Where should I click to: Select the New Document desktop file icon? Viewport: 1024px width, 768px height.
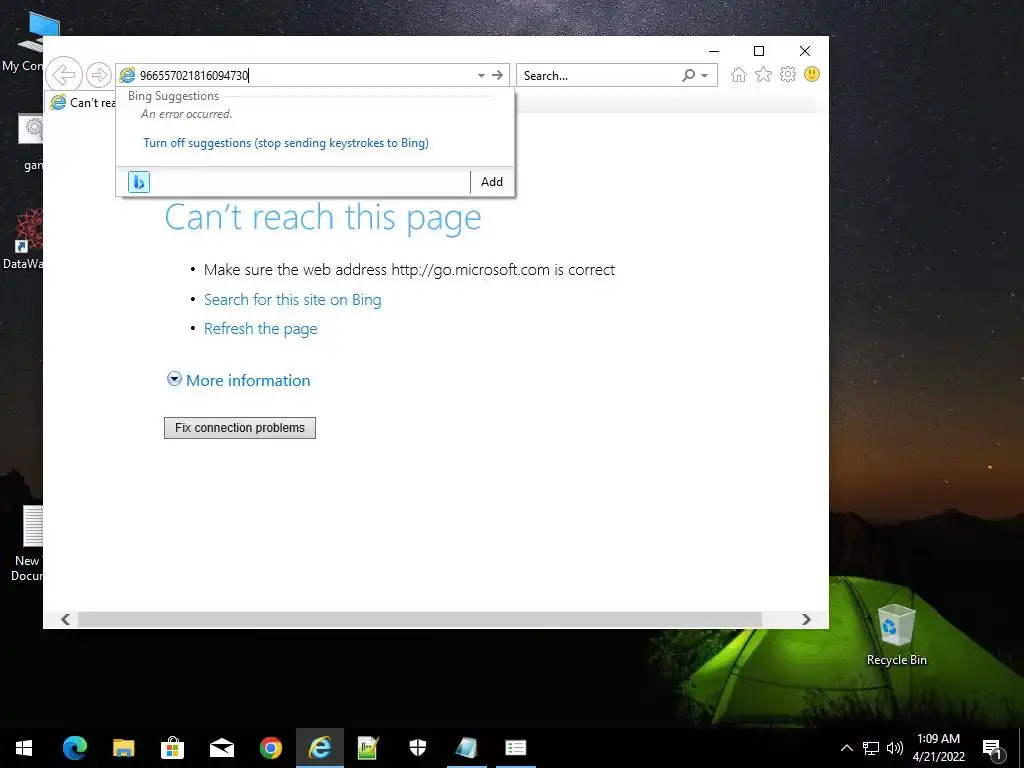pos(26,543)
